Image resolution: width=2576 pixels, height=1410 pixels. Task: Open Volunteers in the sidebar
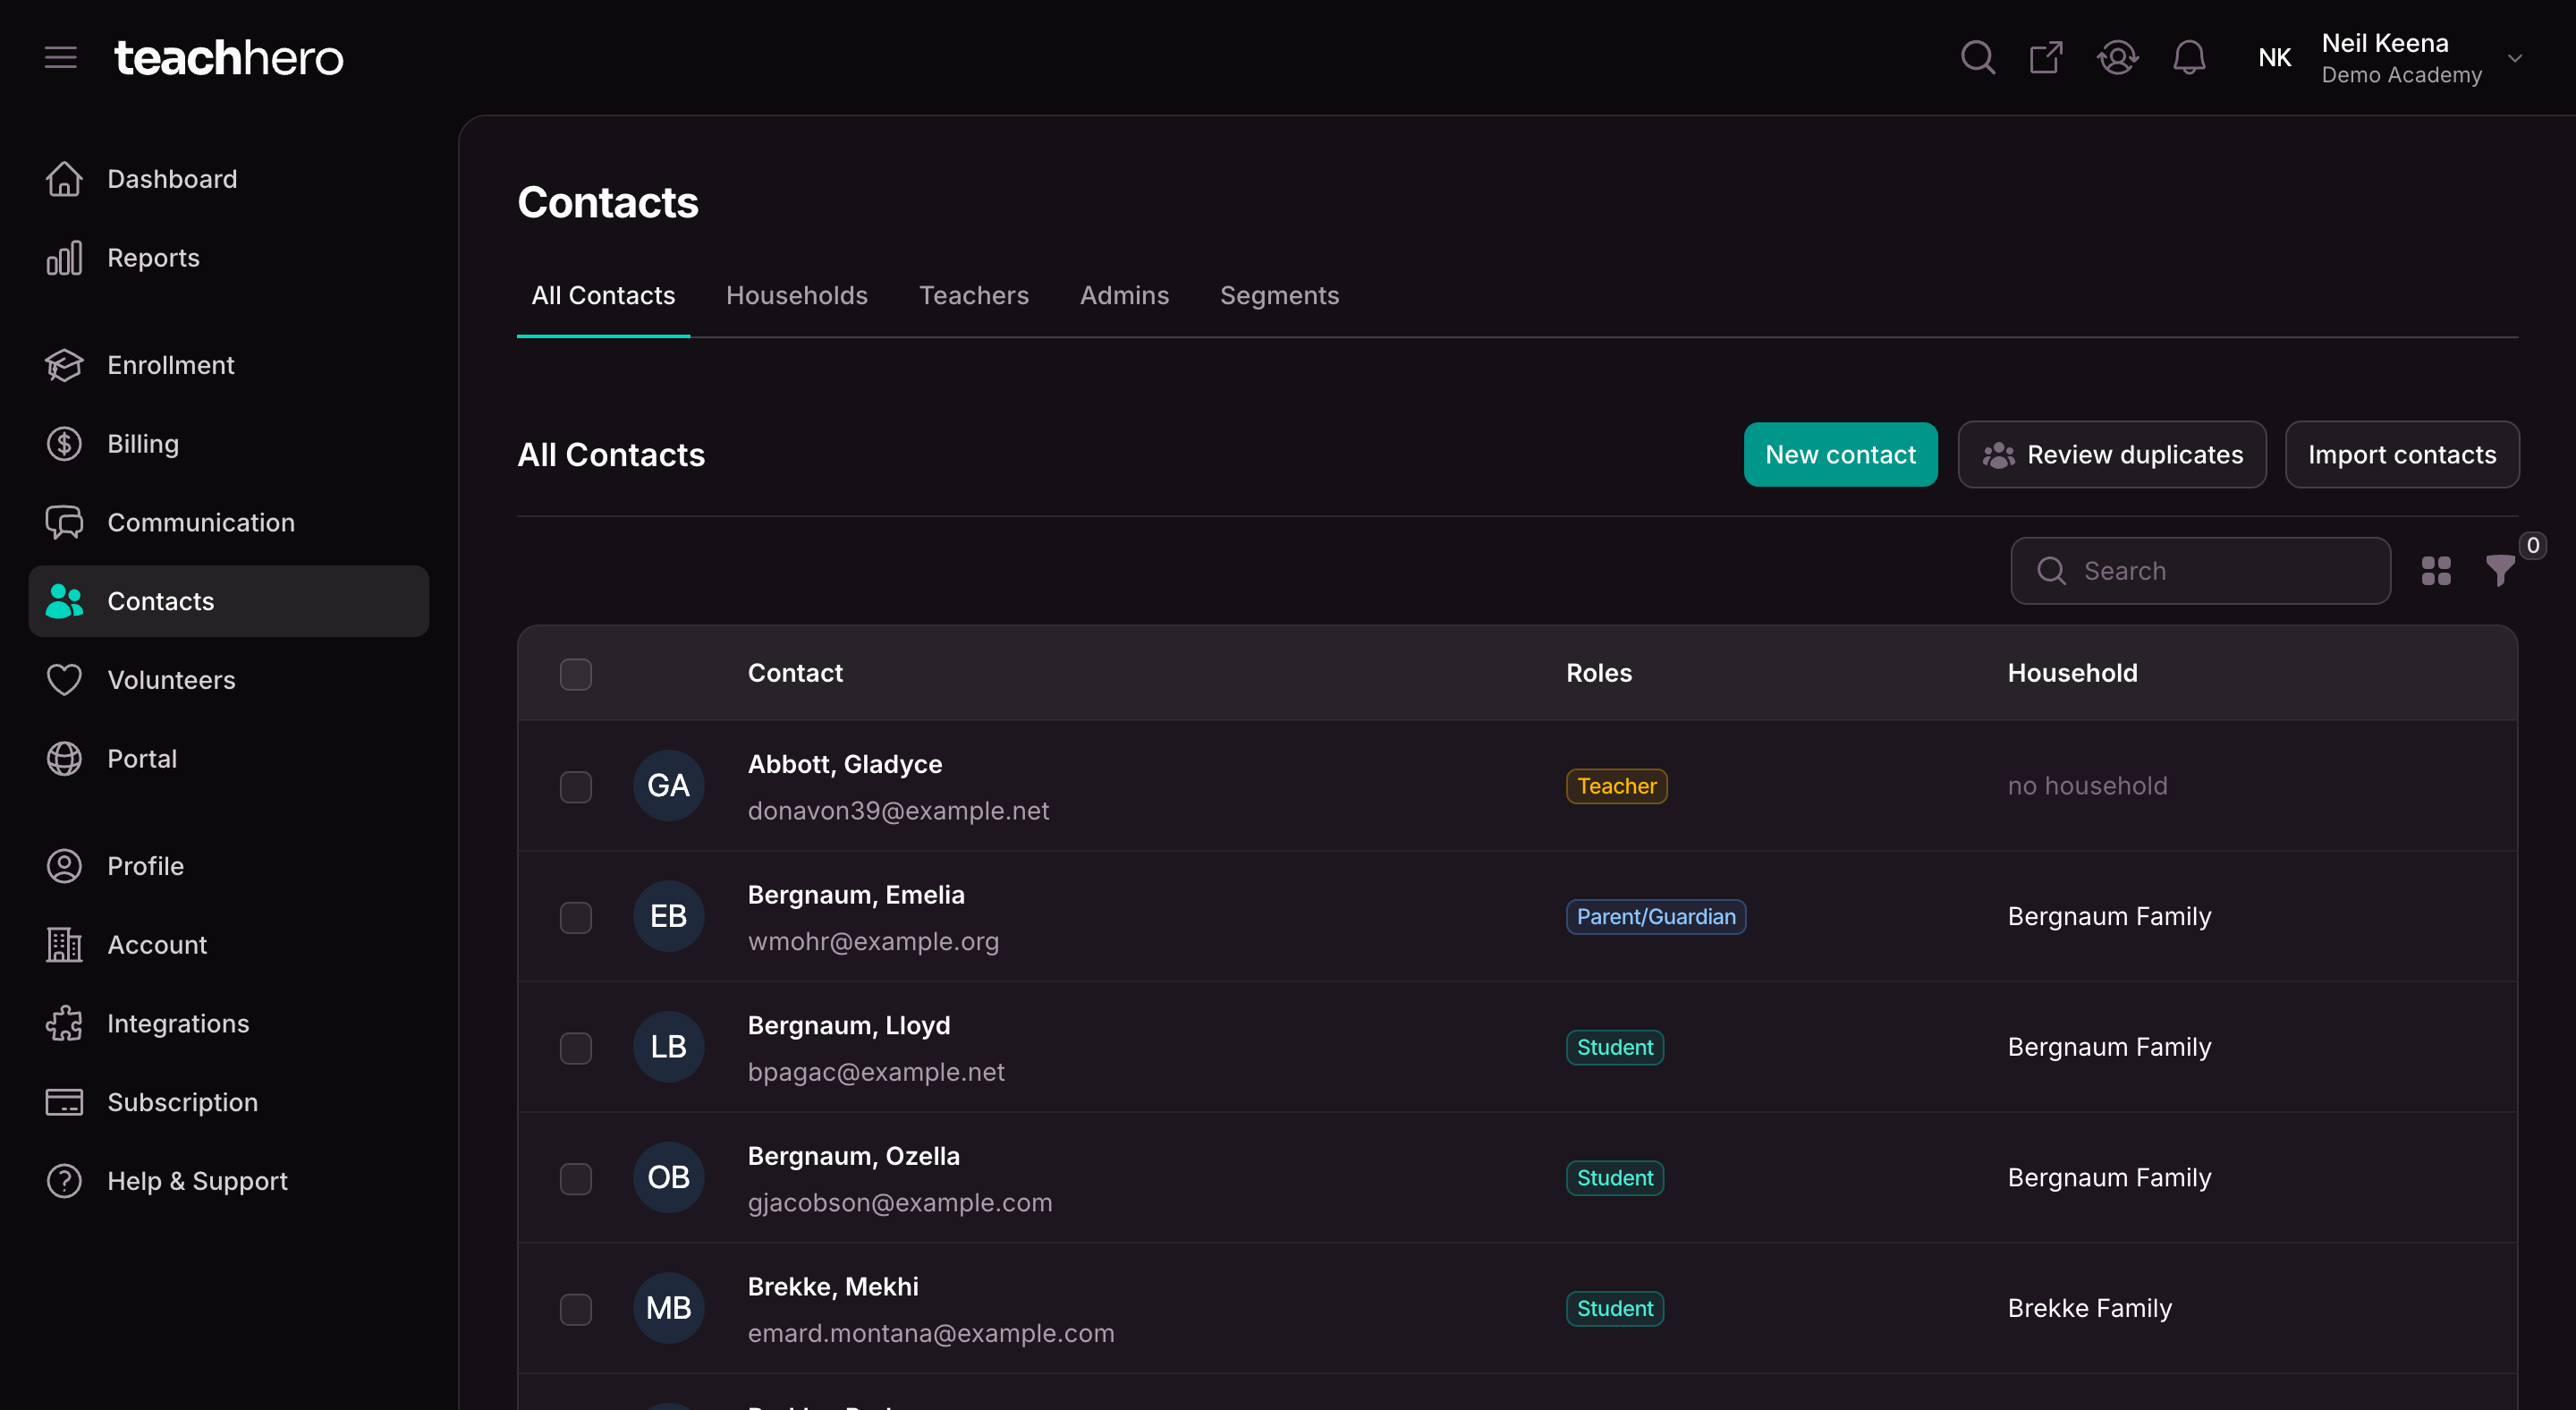229,680
